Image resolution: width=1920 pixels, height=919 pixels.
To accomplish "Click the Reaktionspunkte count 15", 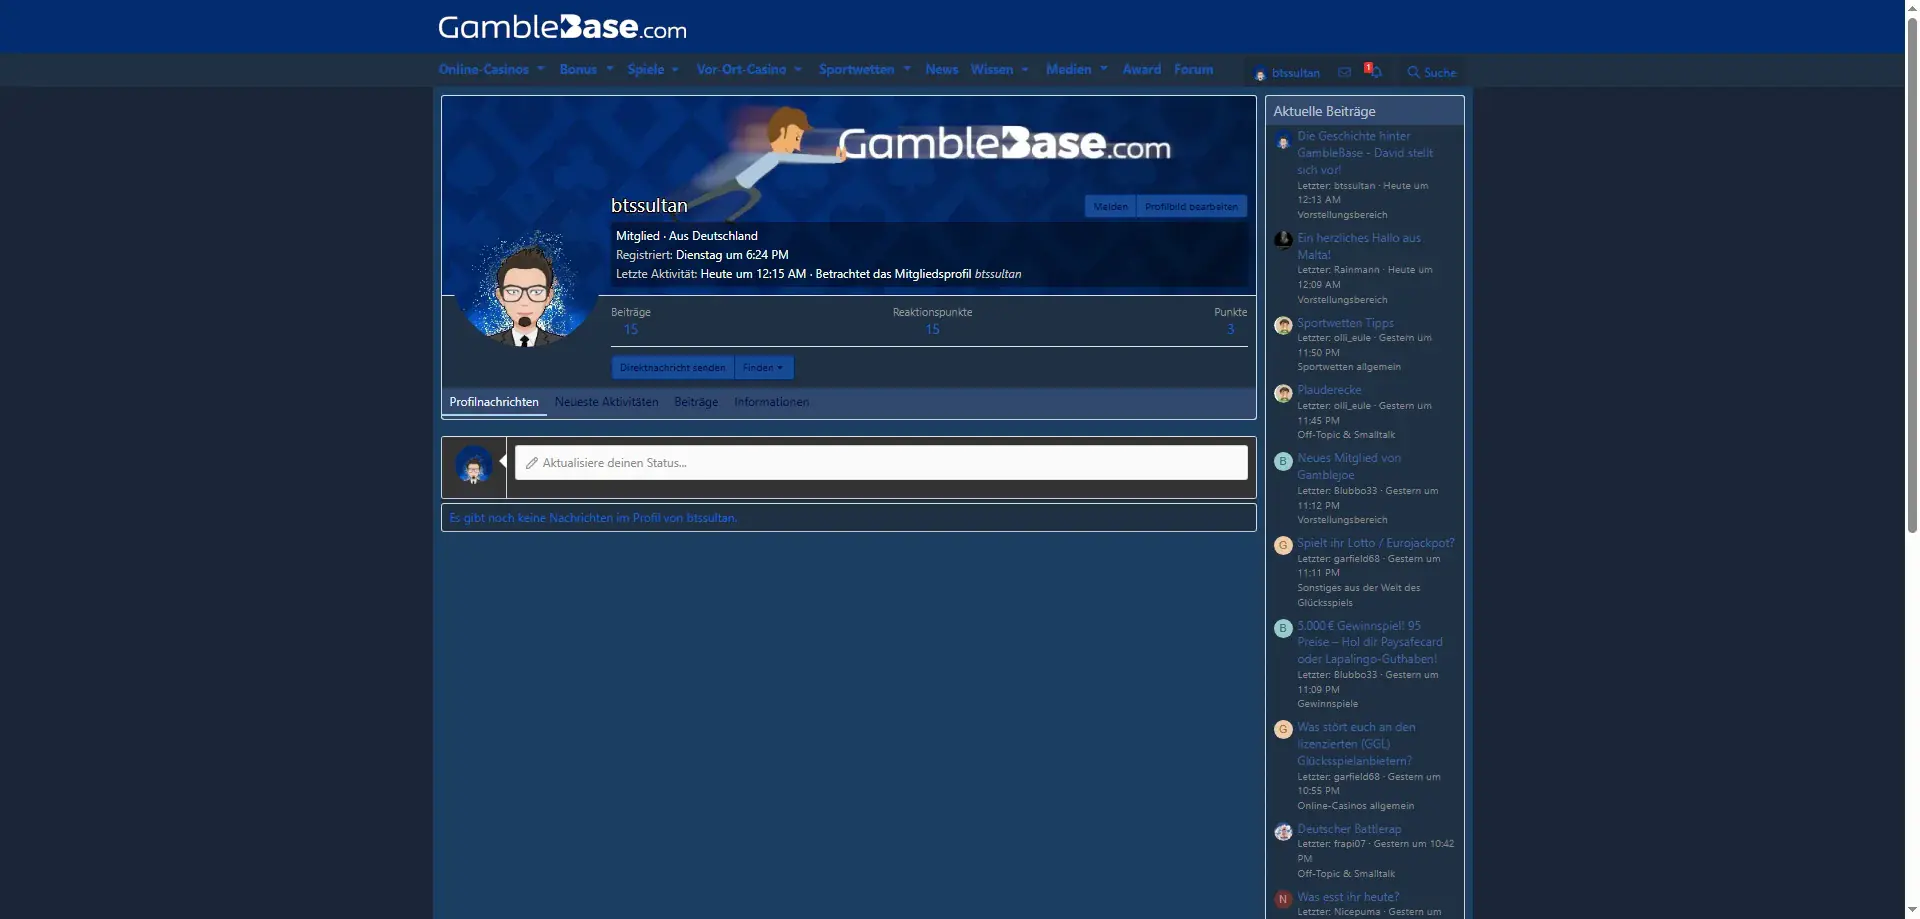I will click(x=932, y=330).
